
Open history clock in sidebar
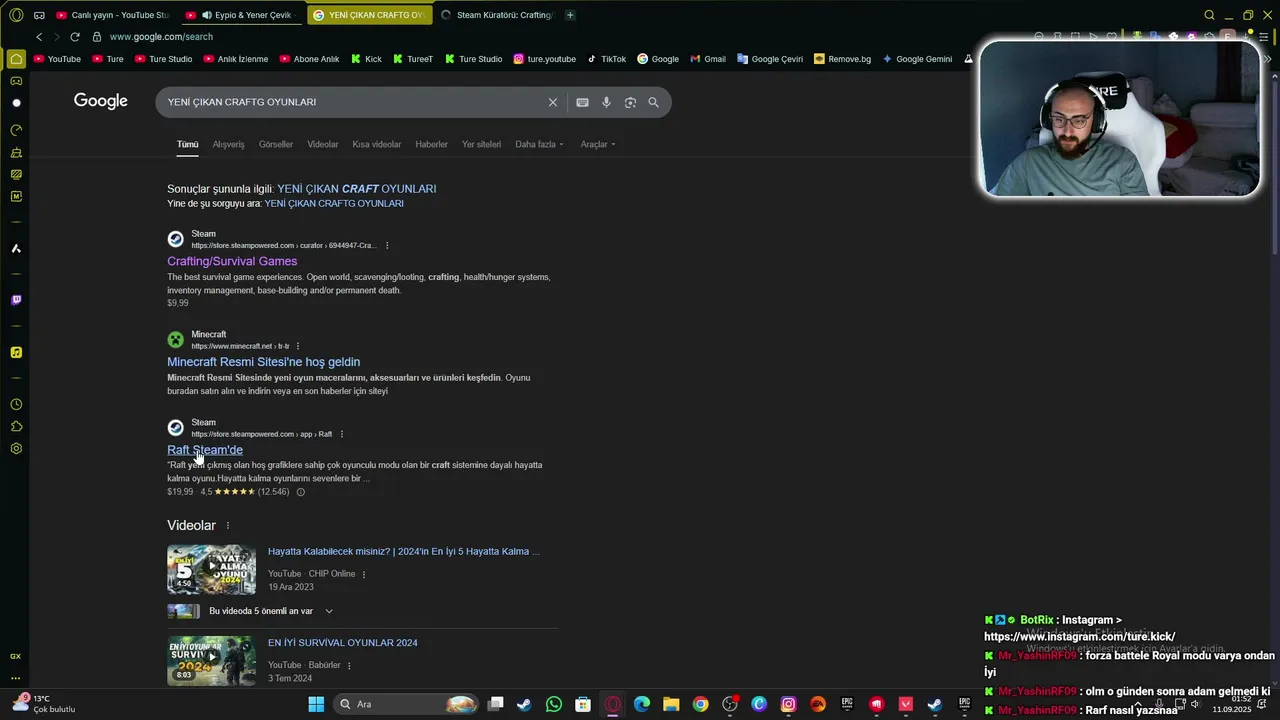click(x=16, y=404)
